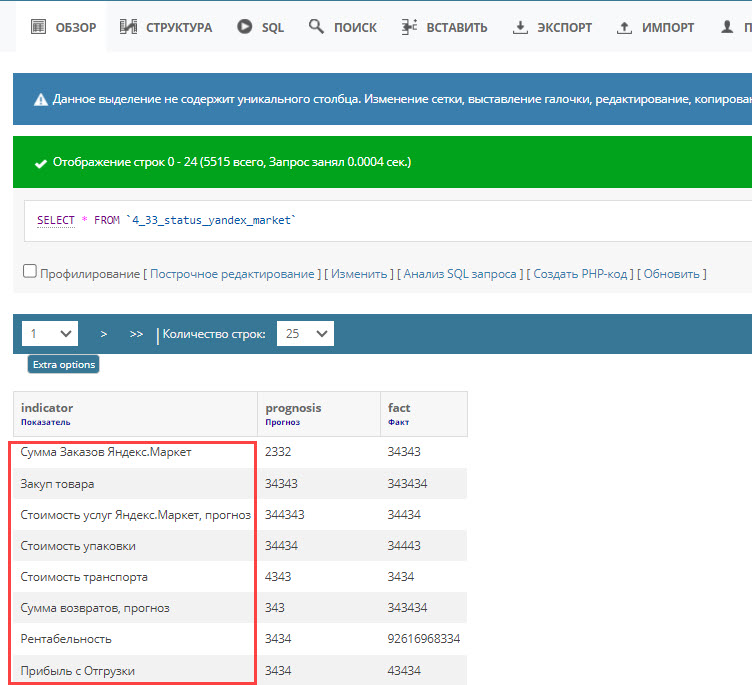This screenshot has height=685, width=752.
Task: Click prognosis value 344343
Action: (x=285, y=515)
